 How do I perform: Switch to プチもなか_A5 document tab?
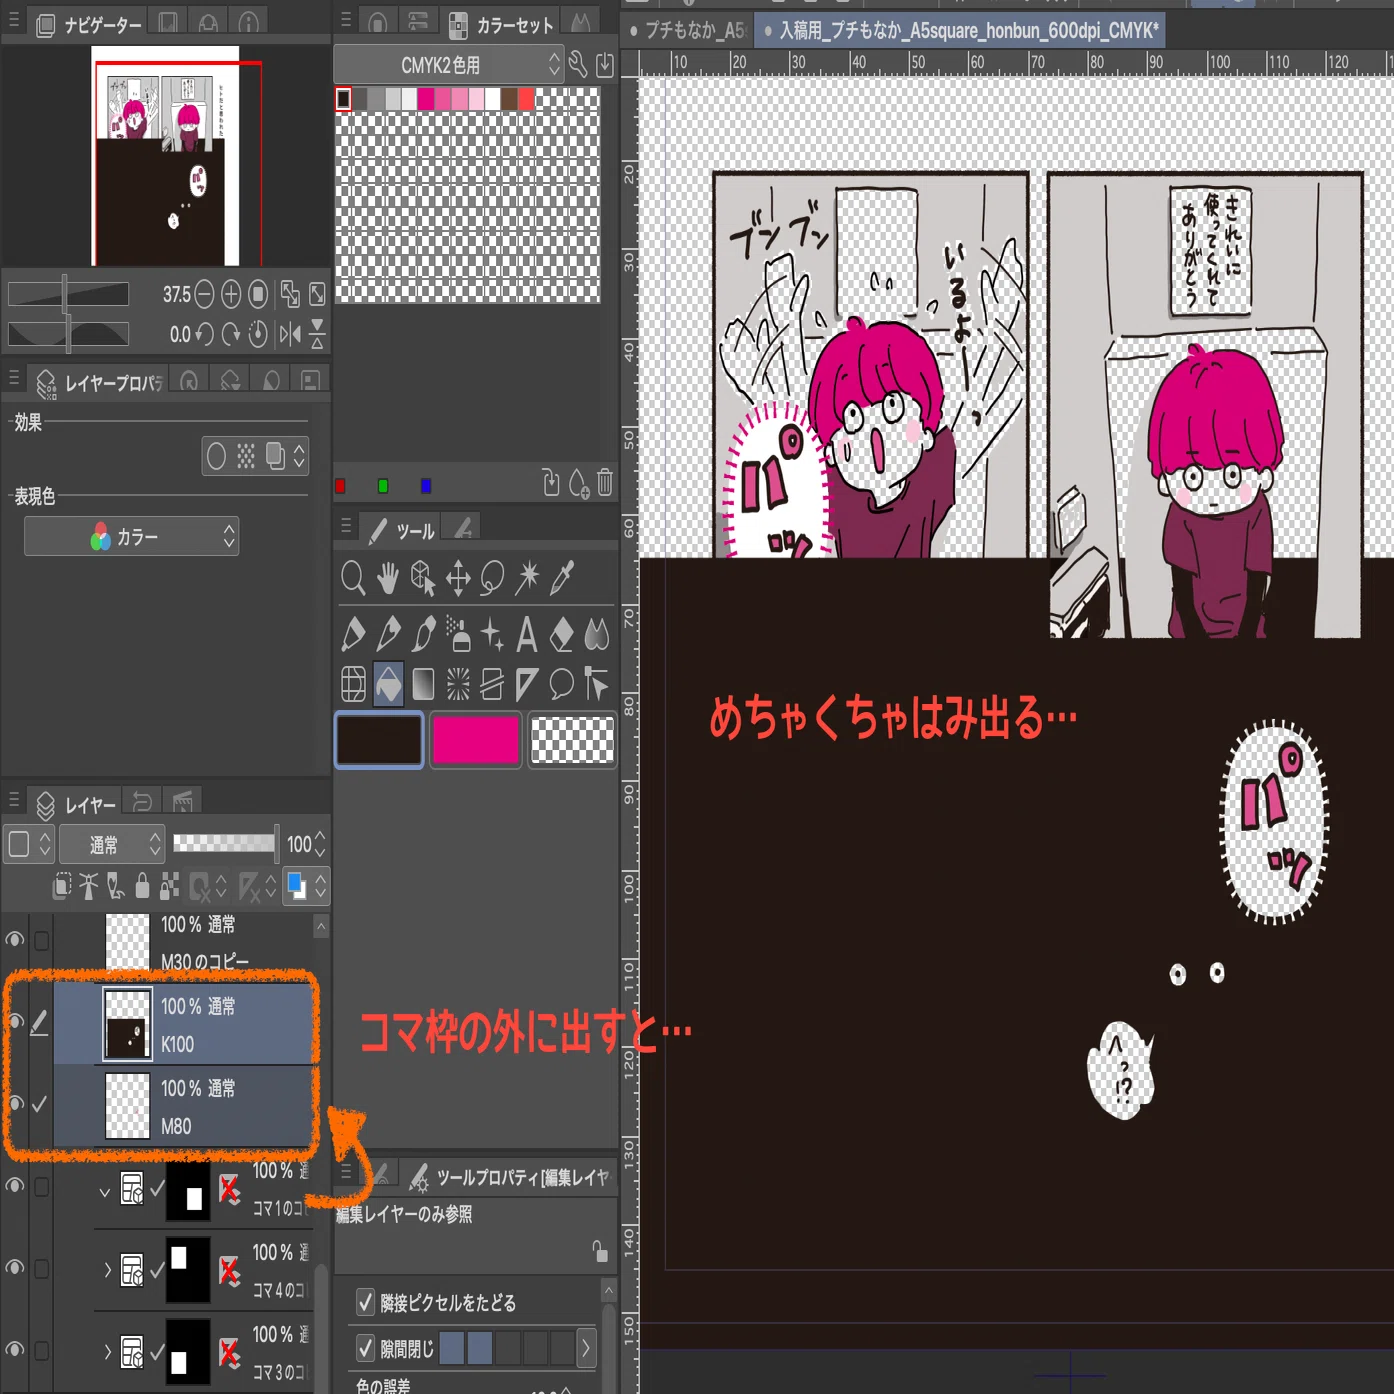[688, 30]
